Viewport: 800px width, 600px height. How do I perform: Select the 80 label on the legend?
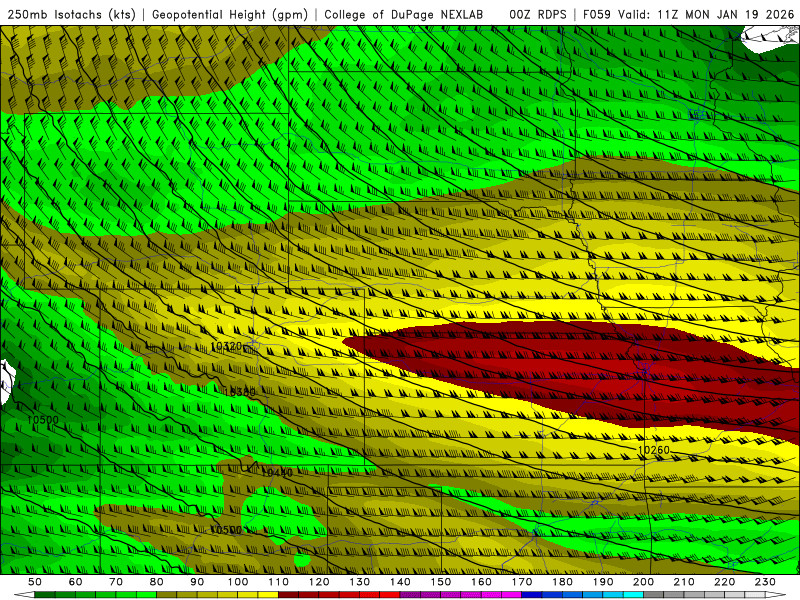coord(157,582)
